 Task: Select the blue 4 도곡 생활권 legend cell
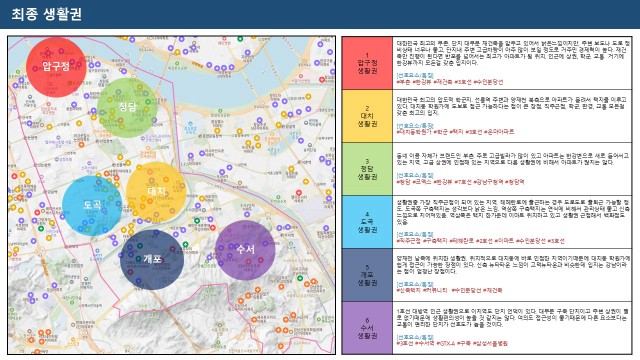point(367,222)
